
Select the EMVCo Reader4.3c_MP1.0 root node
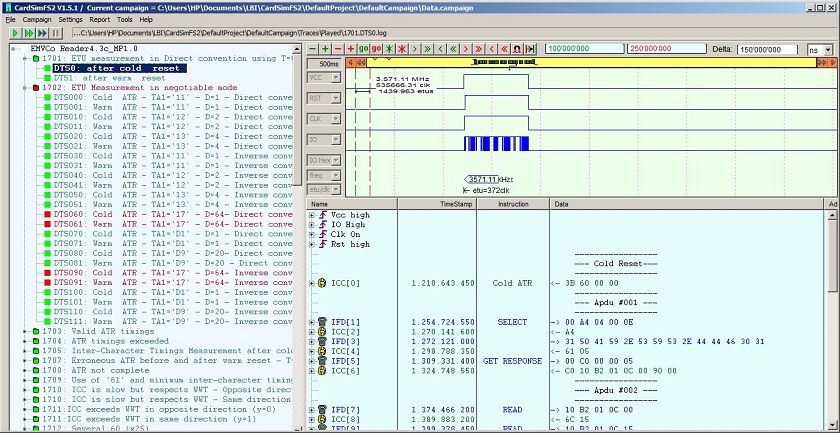[84, 48]
